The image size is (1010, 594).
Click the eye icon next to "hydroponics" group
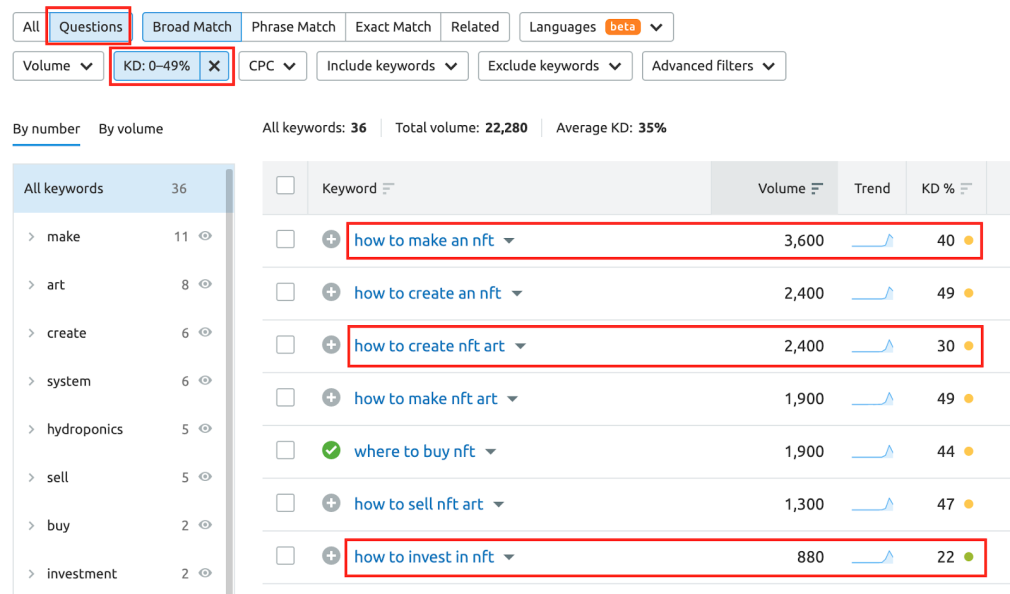(x=204, y=429)
